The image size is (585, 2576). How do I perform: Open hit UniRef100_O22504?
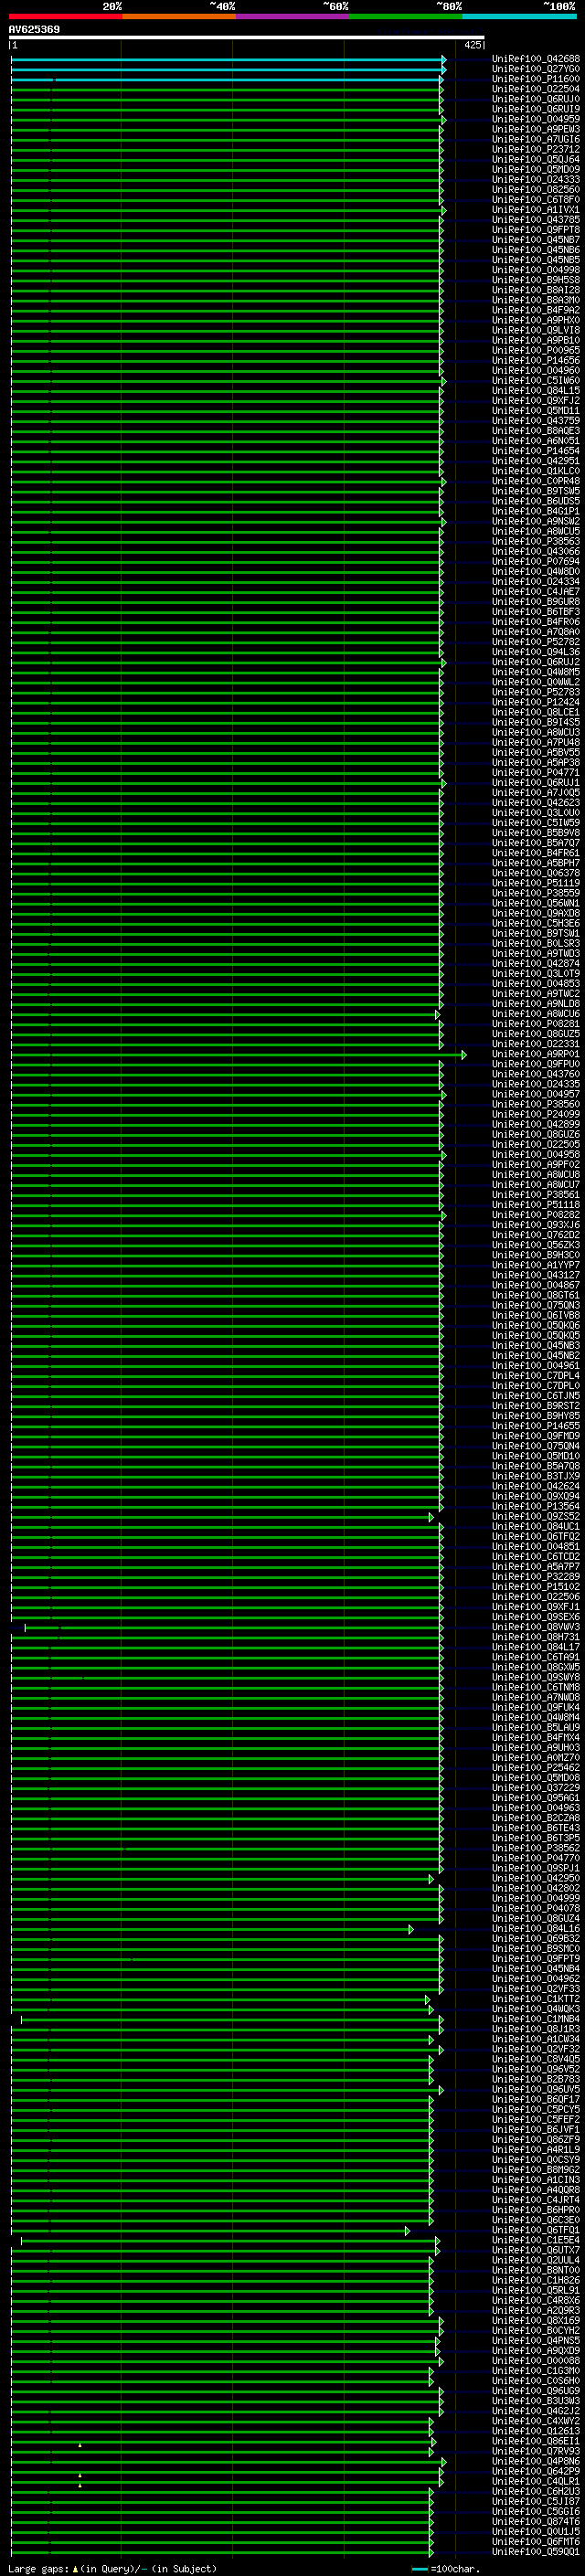pyautogui.click(x=536, y=89)
